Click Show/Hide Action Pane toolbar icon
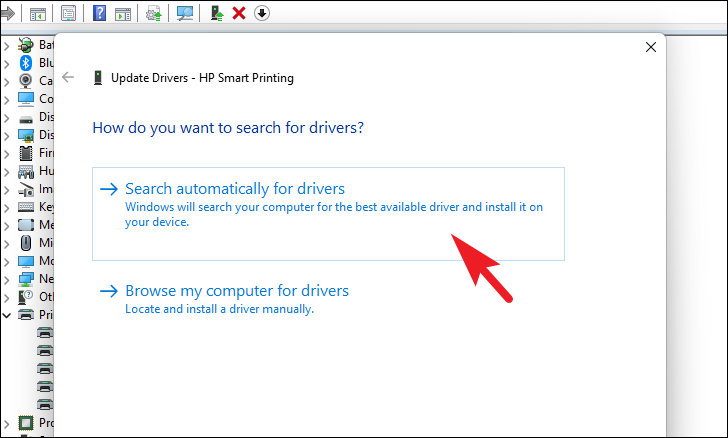This screenshot has width=728, height=438. pos(123,13)
